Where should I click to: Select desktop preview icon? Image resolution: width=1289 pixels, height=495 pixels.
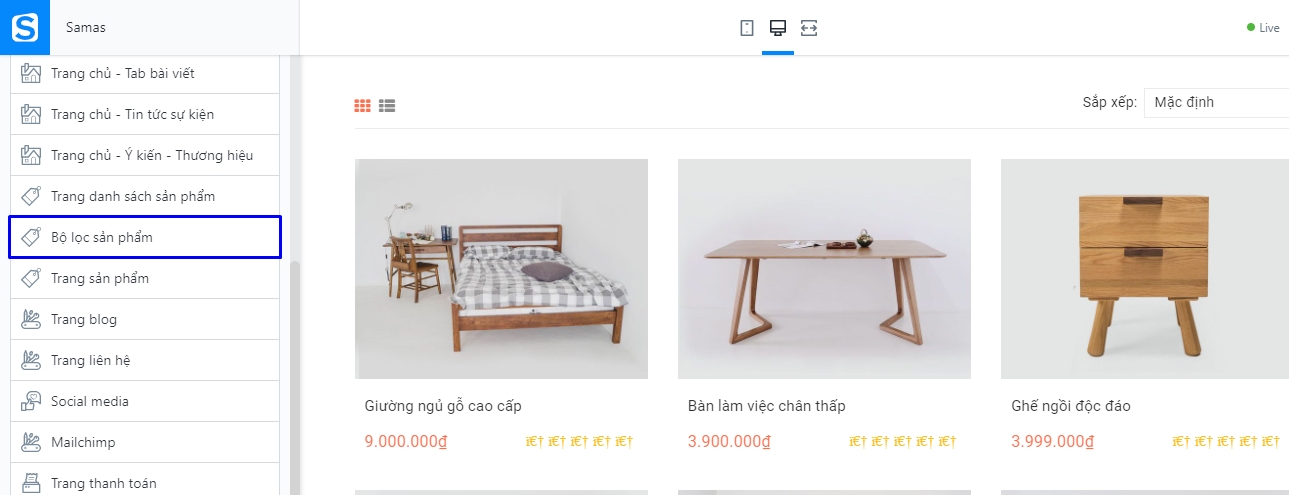click(x=777, y=28)
